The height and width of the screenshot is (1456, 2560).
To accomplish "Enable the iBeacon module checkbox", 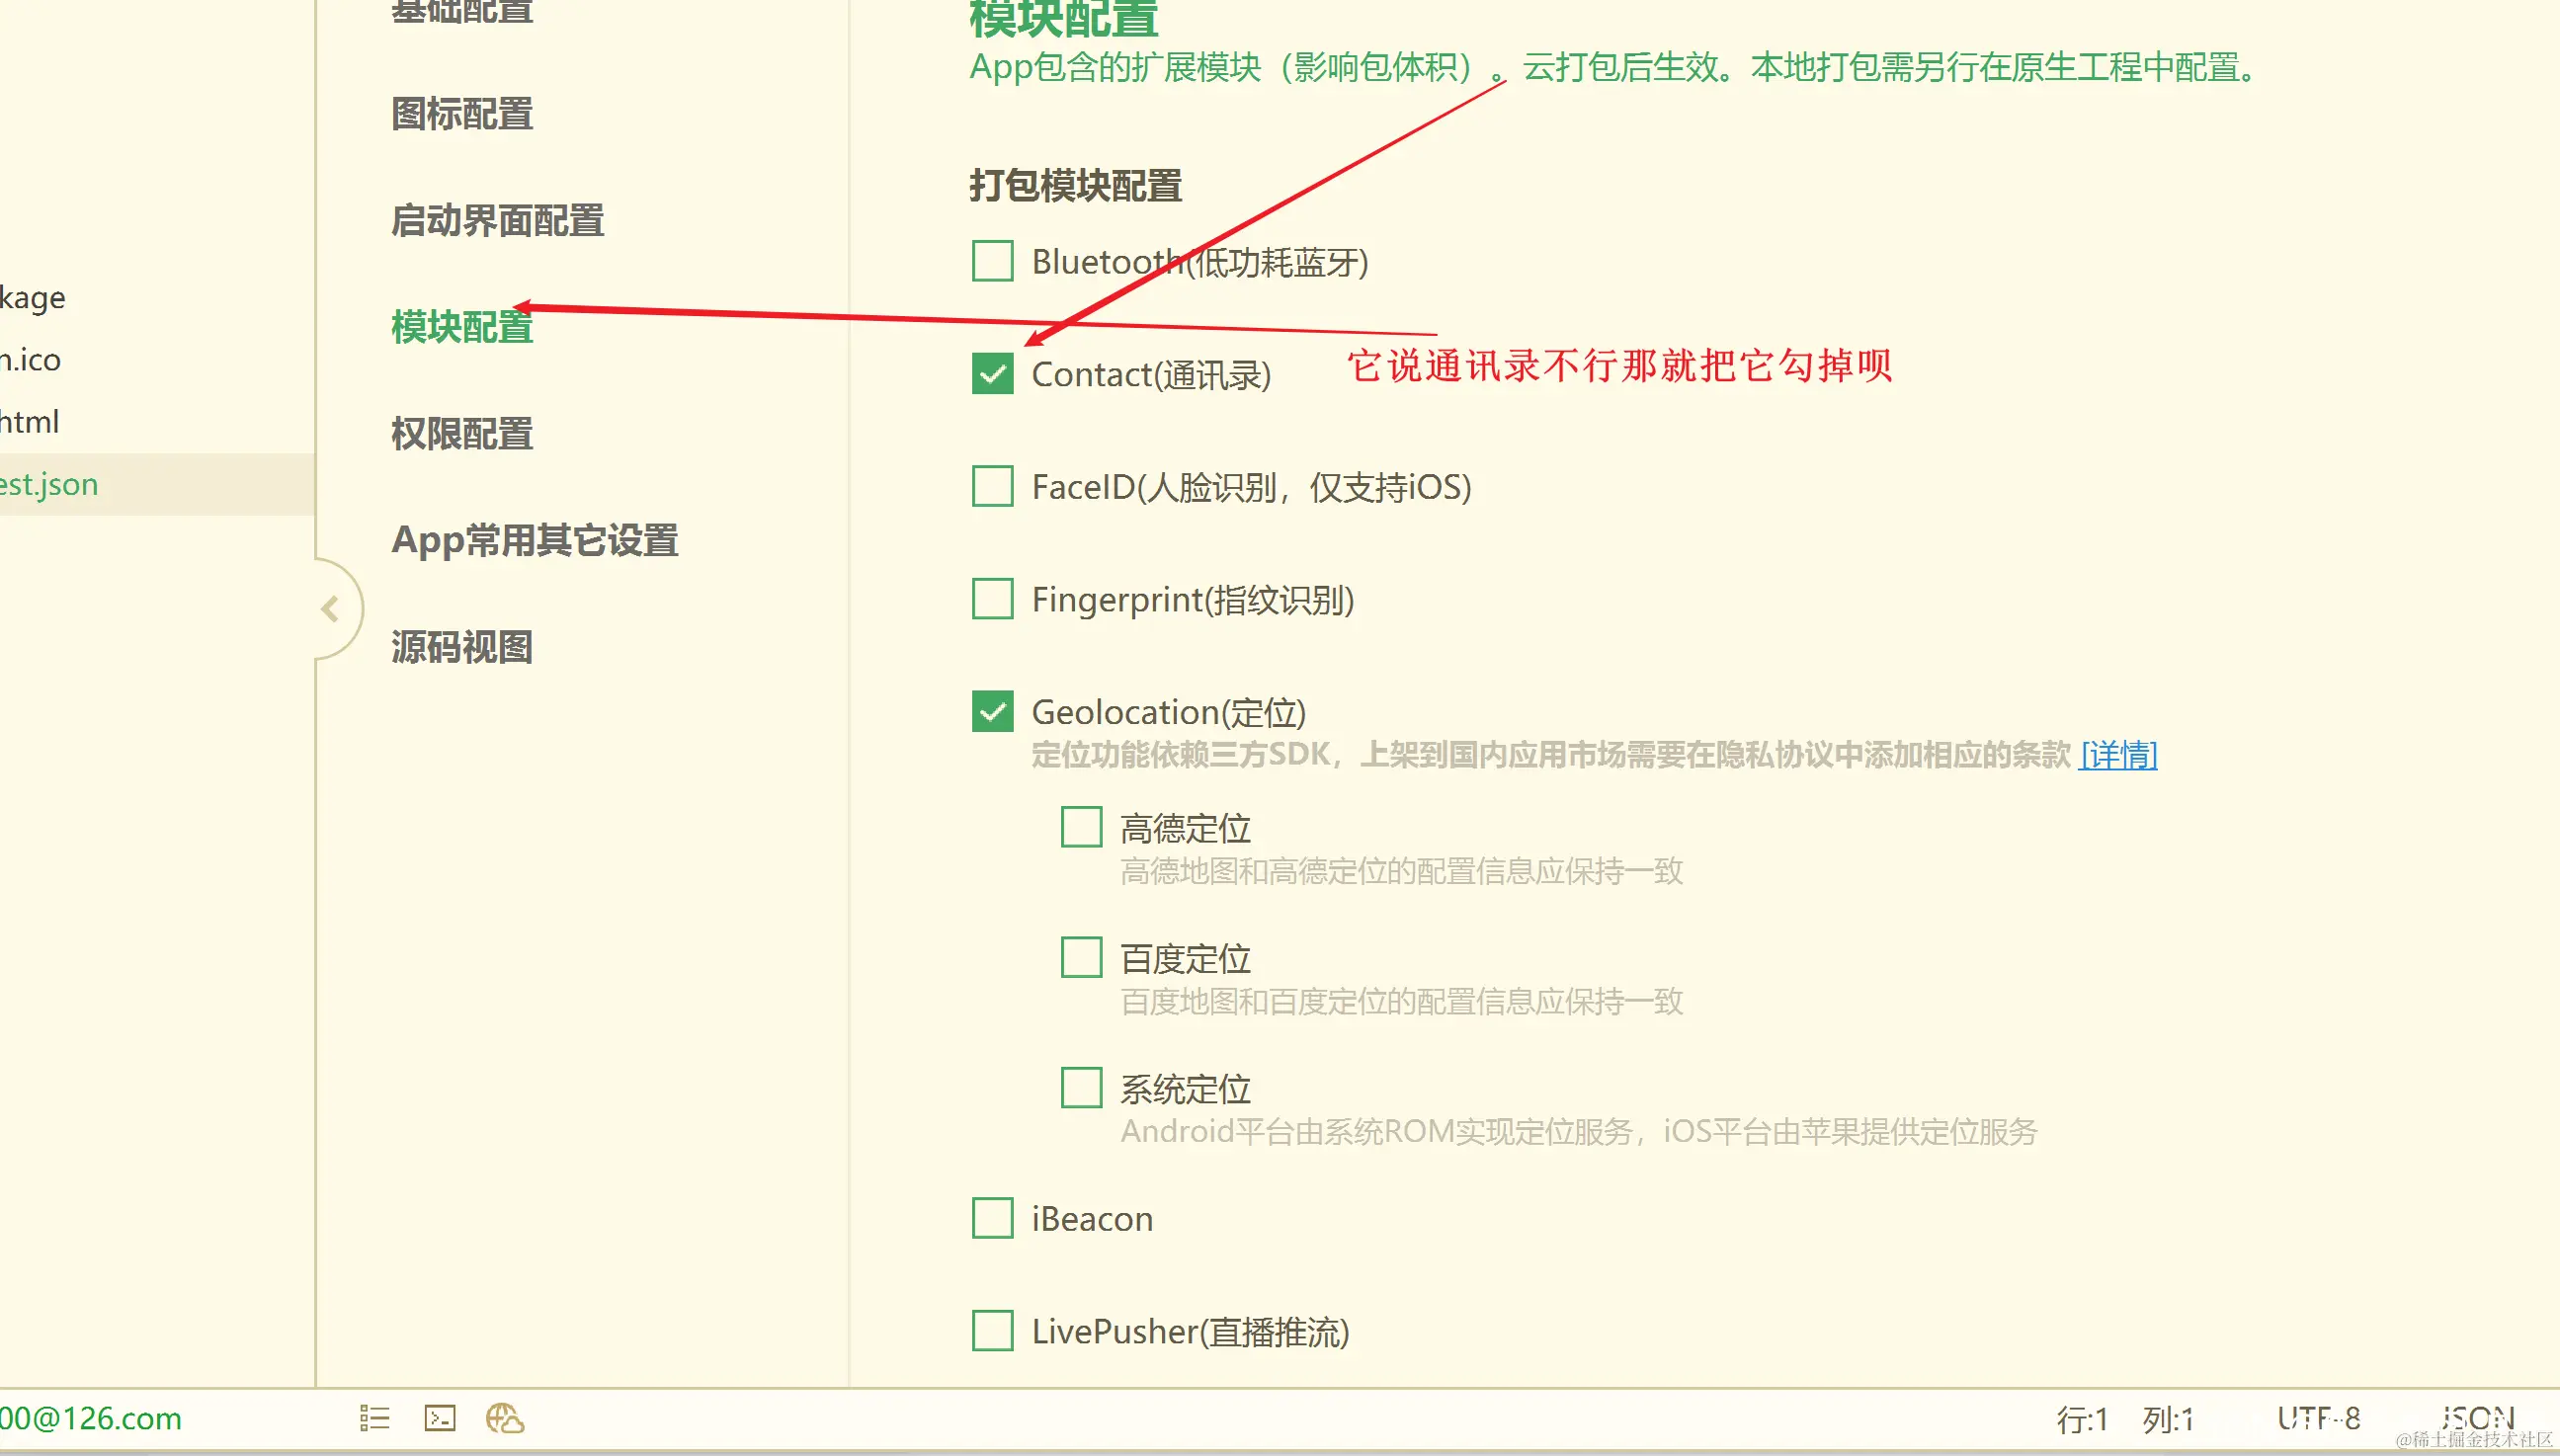I will 992,1218.
